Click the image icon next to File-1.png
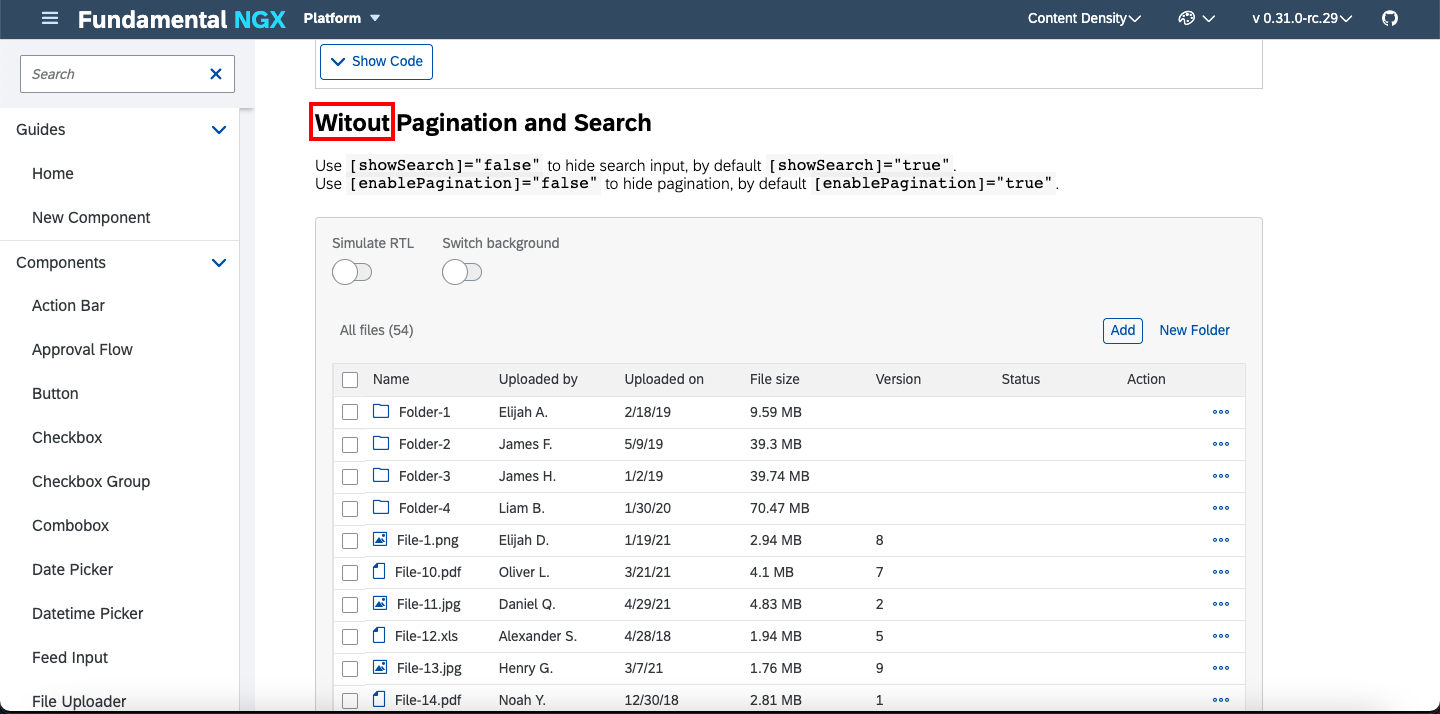The image size is (1440, 714). pos(379,539)
